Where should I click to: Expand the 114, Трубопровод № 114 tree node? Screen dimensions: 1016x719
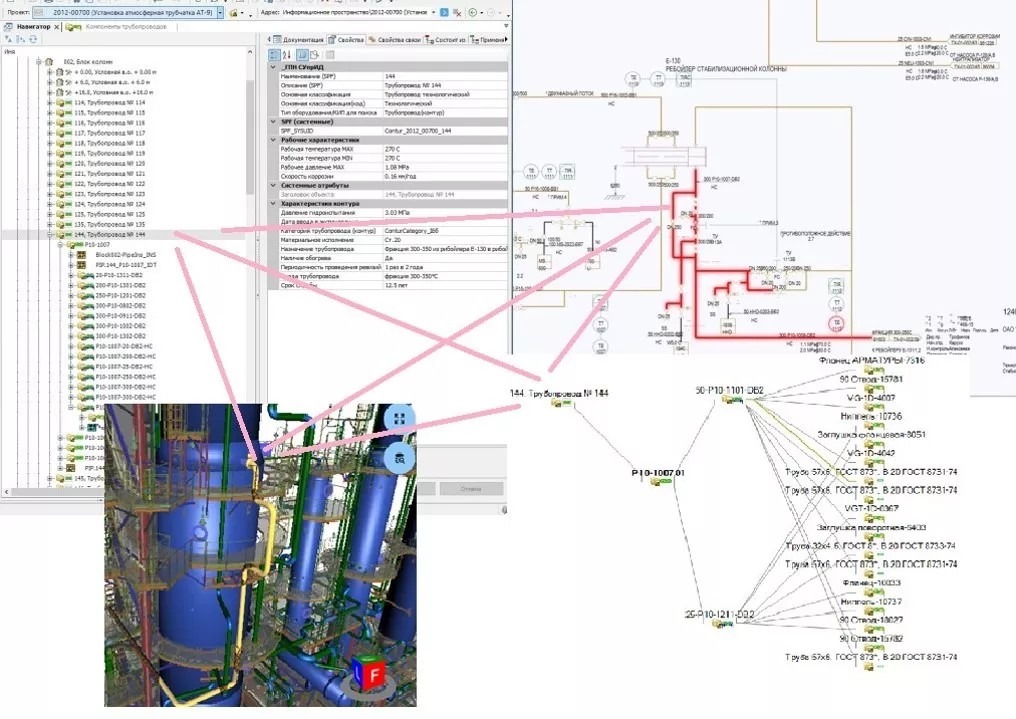49,103
